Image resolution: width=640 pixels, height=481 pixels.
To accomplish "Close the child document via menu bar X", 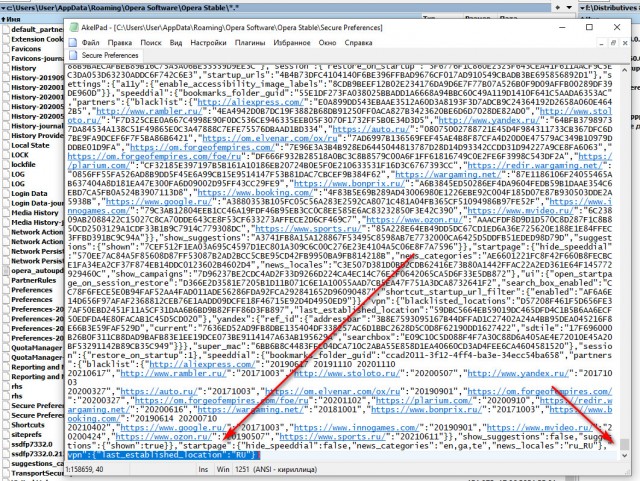I will pyautogui.click(x=625, y=43).
